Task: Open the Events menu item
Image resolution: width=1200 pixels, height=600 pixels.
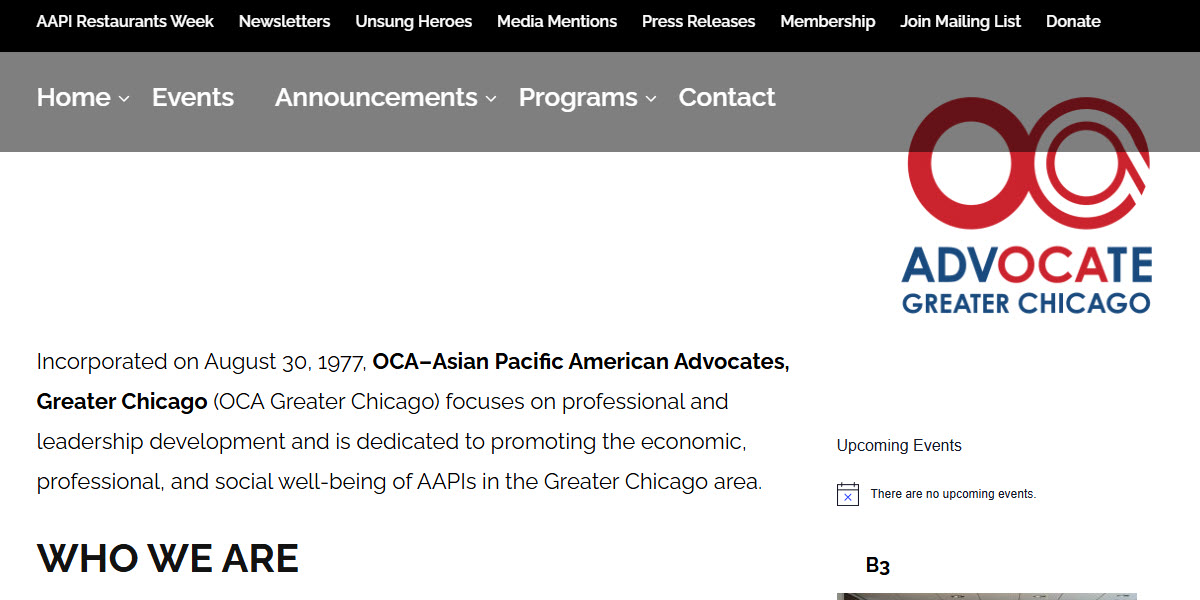Action: pyautogui.click(x=192, y=97)
